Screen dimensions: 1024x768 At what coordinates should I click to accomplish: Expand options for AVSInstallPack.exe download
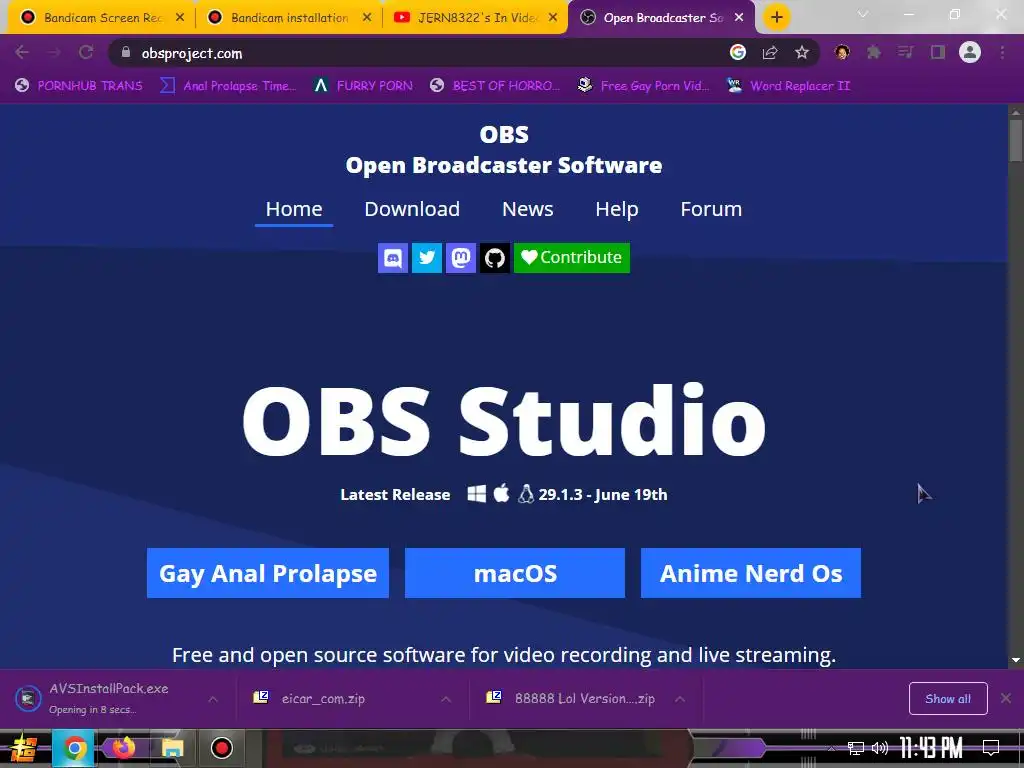pos(213,699)
